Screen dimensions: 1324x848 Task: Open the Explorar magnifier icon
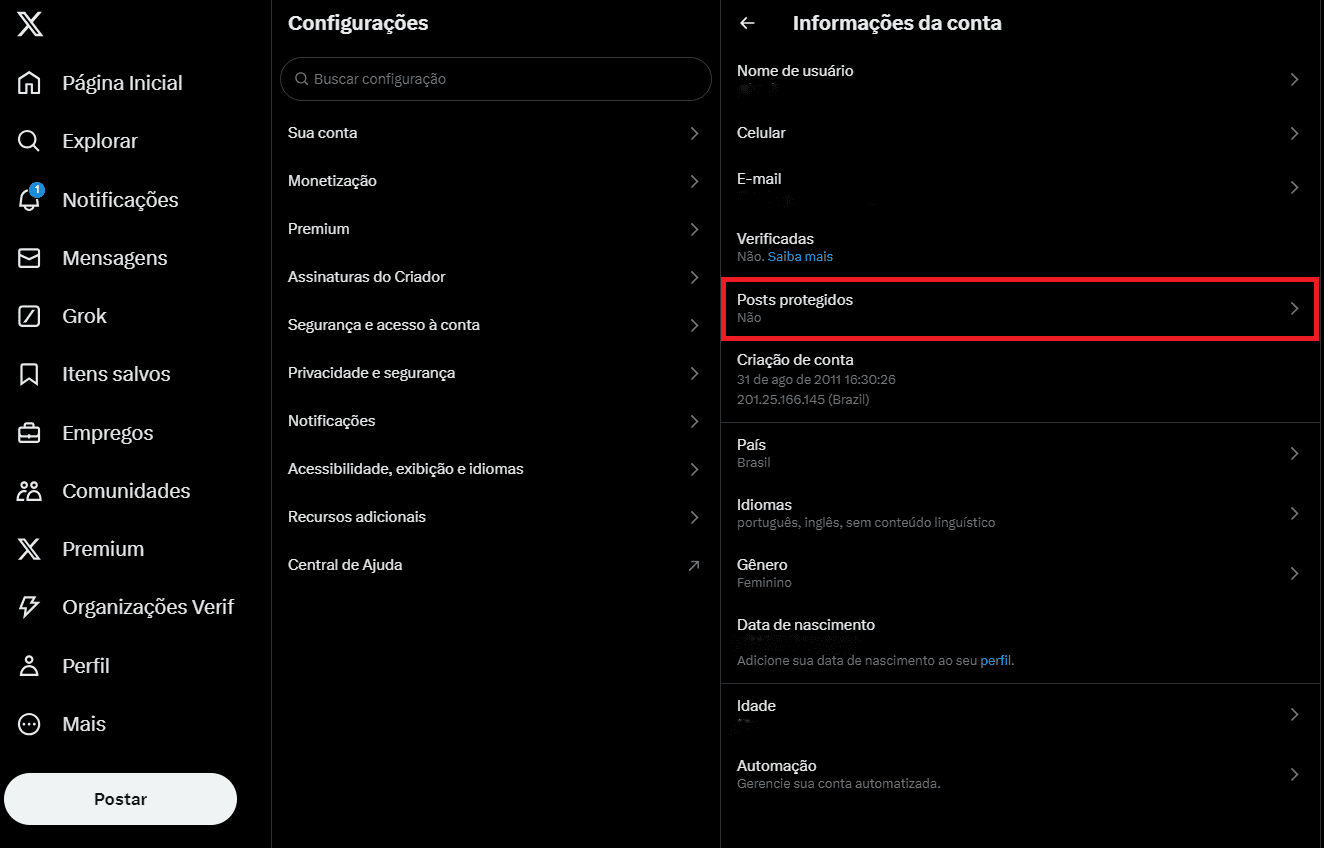click(x=30, y=141)
